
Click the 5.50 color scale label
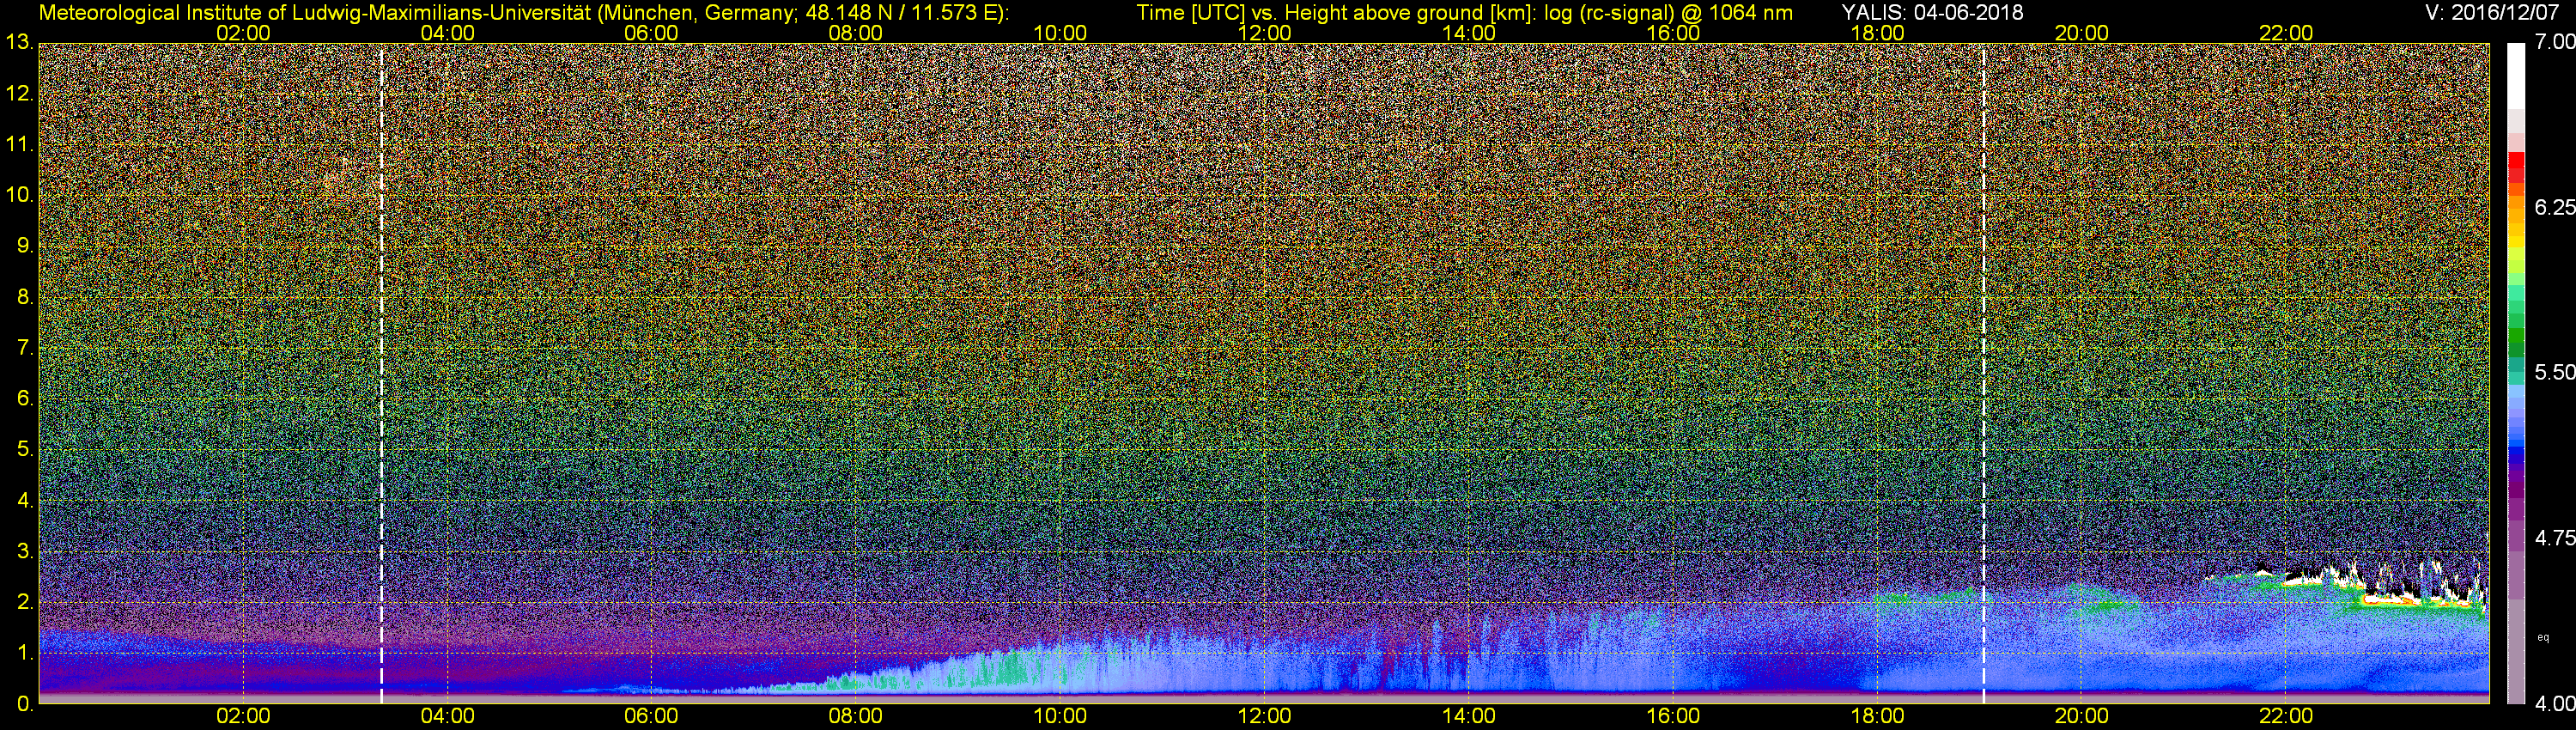(2554, 372)
